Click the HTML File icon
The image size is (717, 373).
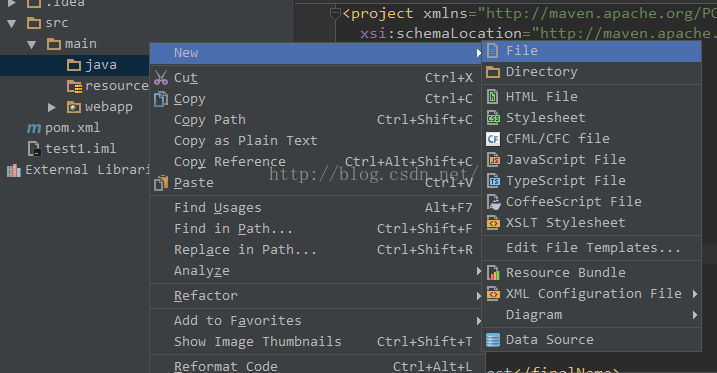(492, 97)
